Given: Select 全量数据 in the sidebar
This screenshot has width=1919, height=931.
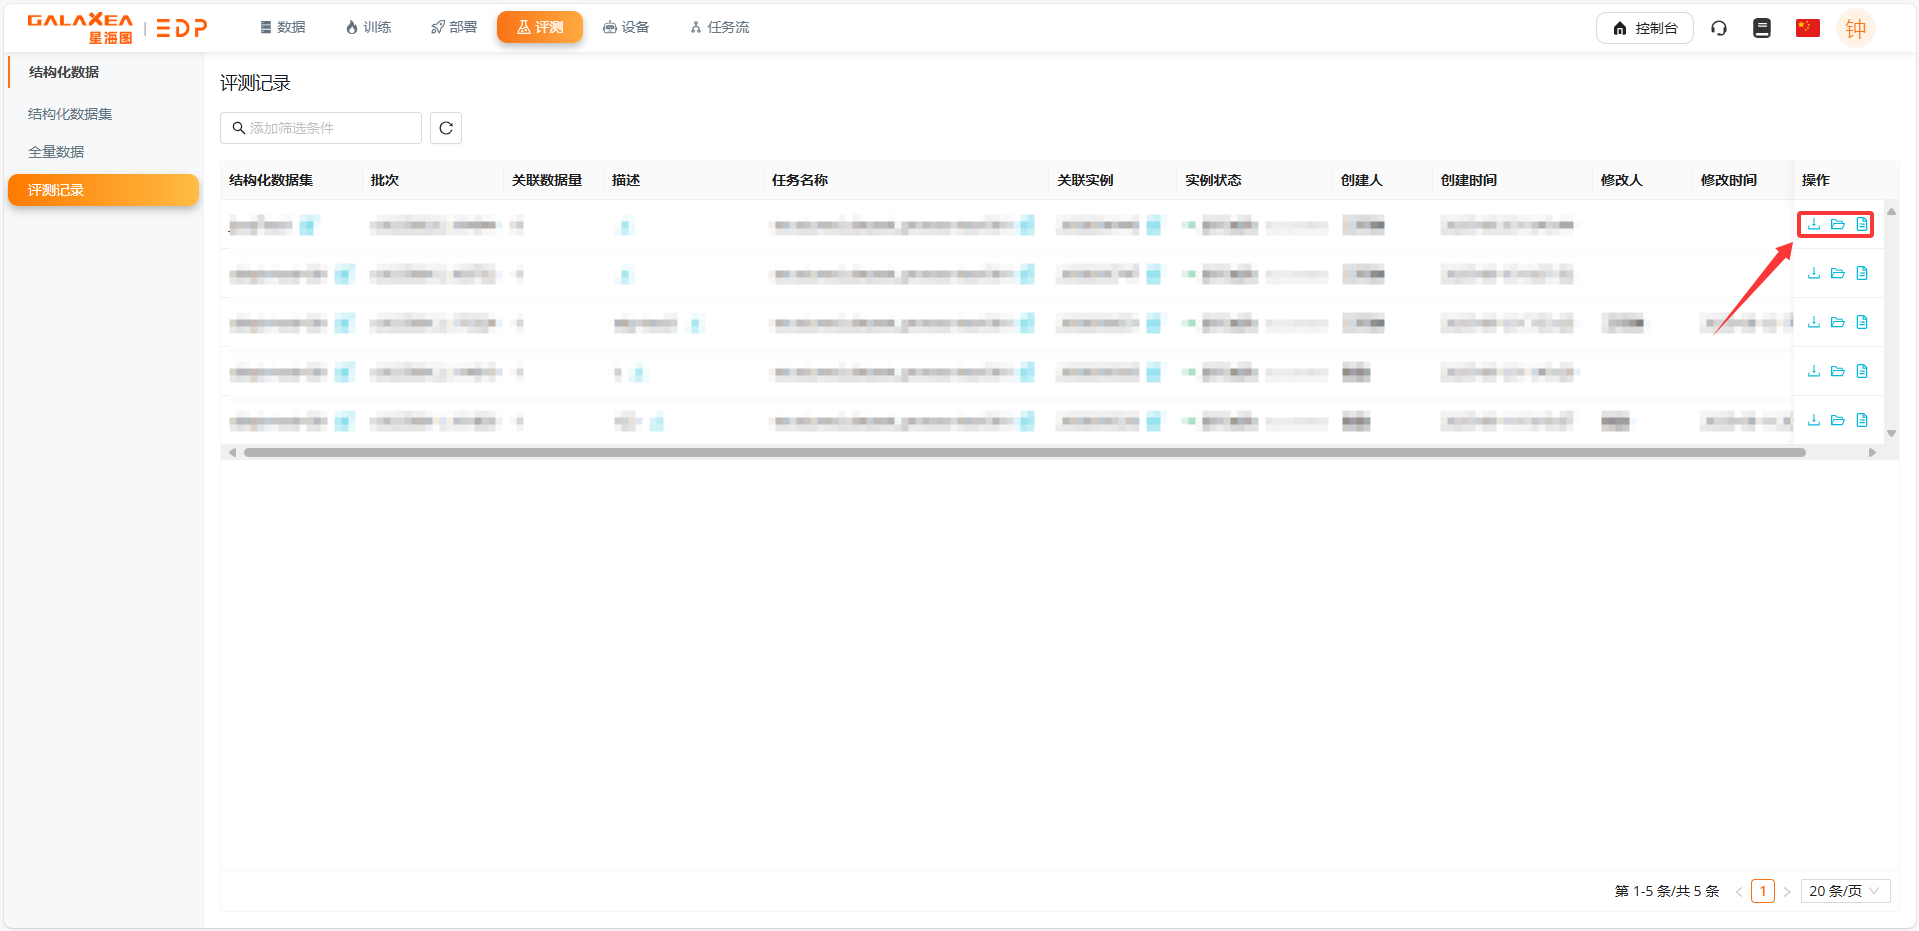Looking at the screenshot, I should tap(56, 151).
